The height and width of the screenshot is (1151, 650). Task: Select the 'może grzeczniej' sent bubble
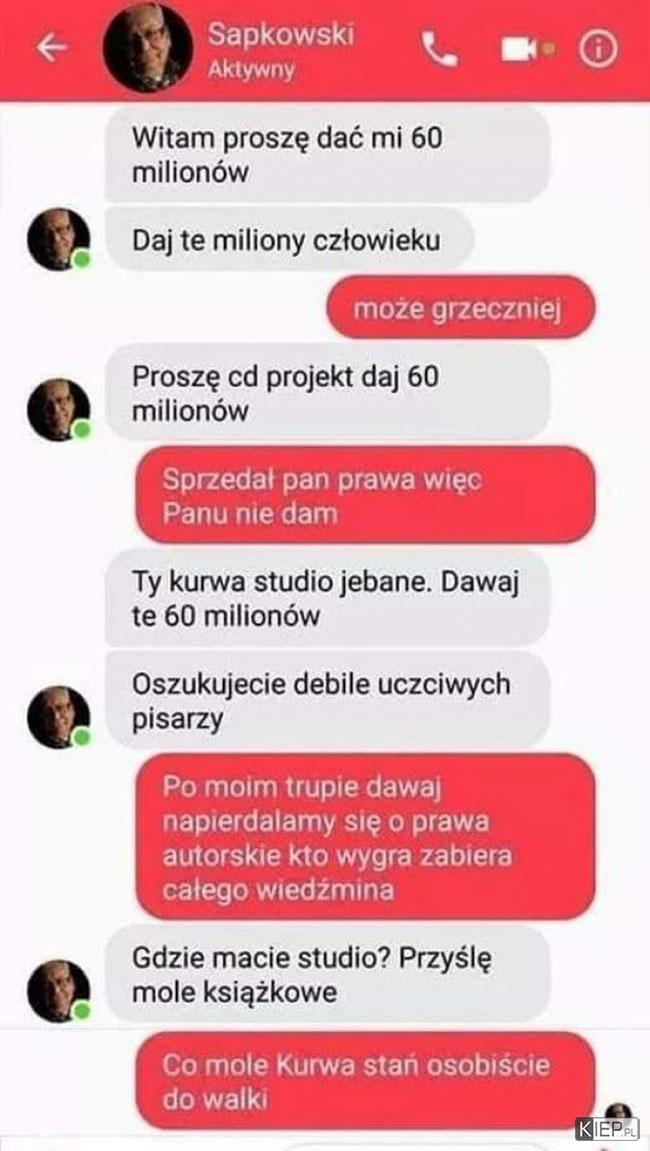pos(461,308)
